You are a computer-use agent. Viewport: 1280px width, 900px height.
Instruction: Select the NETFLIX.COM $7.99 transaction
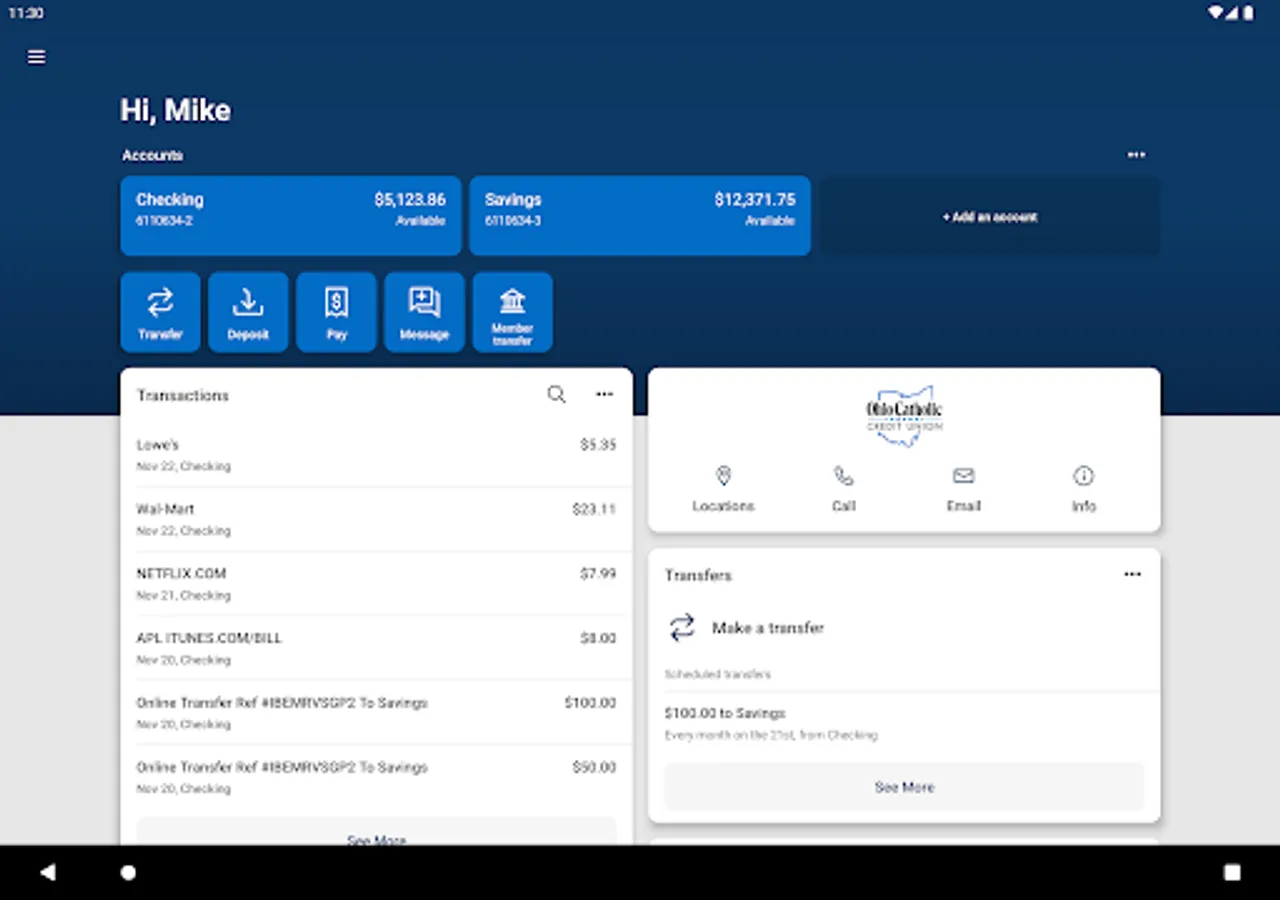pos(376,584)
